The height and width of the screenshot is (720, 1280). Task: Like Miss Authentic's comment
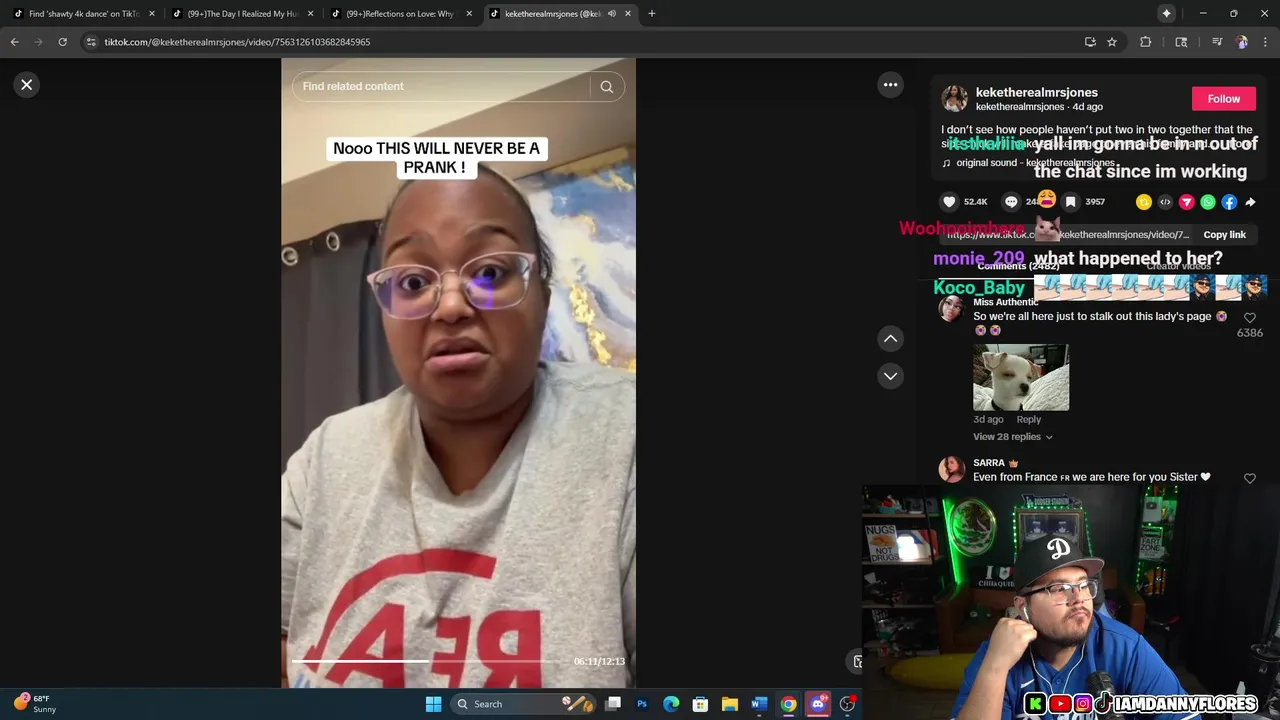pos(1250,317)
